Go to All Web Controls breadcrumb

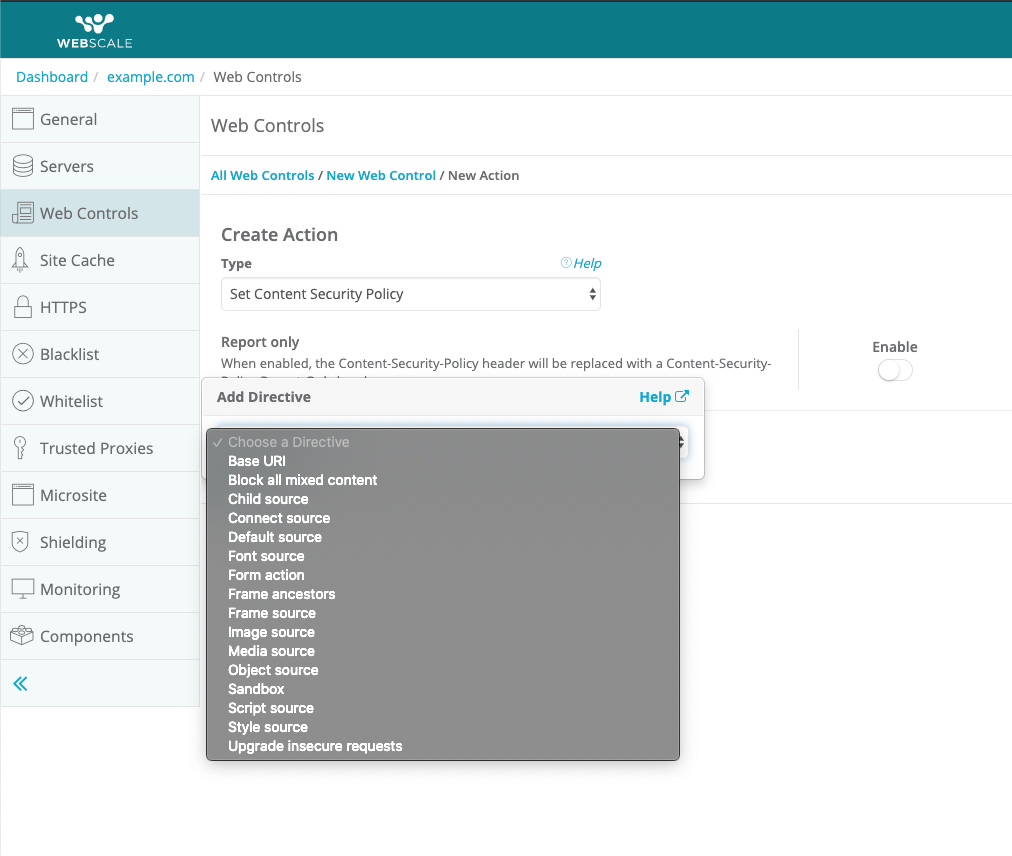[x=262, y=175]
